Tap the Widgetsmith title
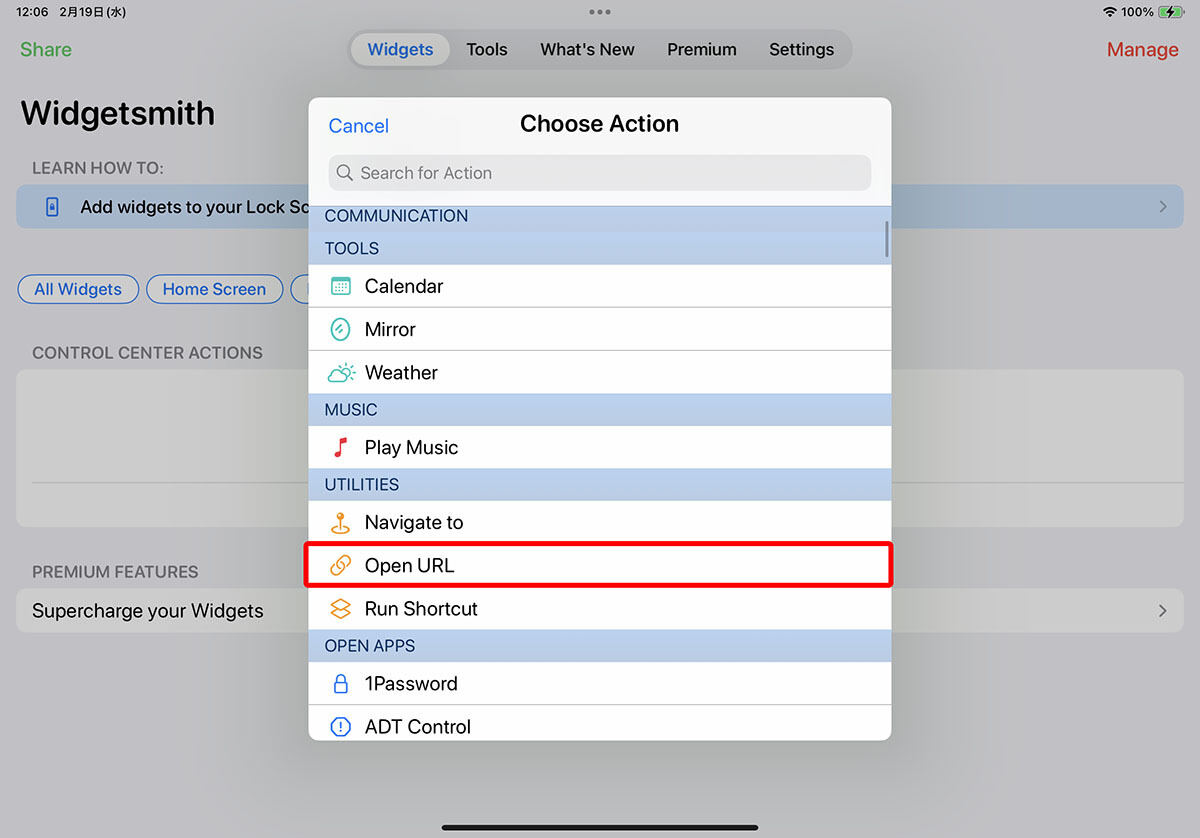 click(117, 113)
